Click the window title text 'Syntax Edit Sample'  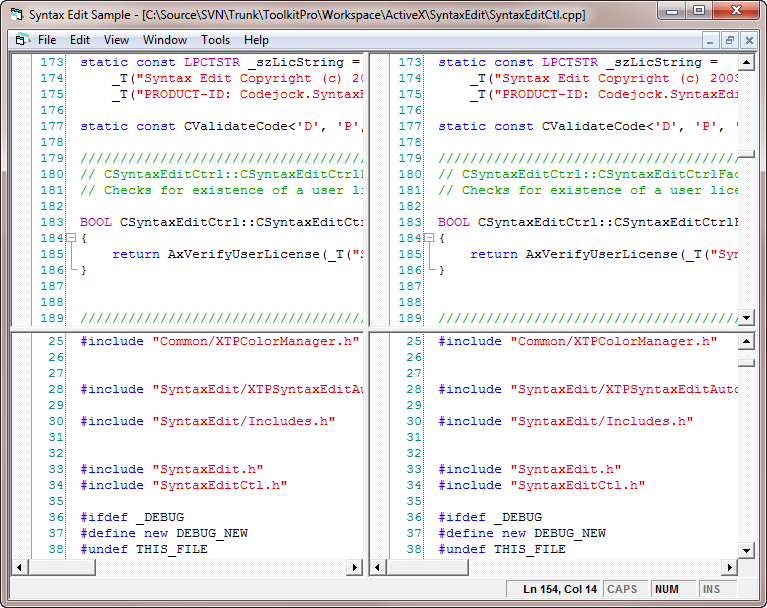80,15
